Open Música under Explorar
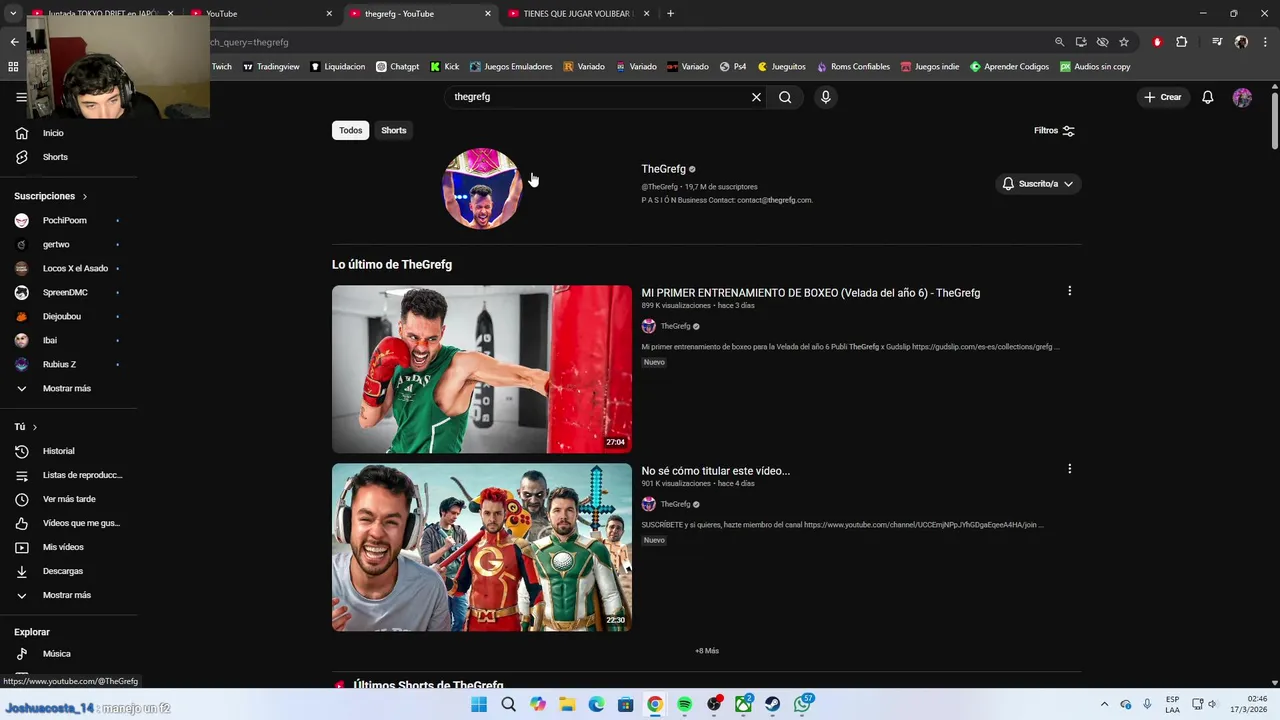 [56, 654]
